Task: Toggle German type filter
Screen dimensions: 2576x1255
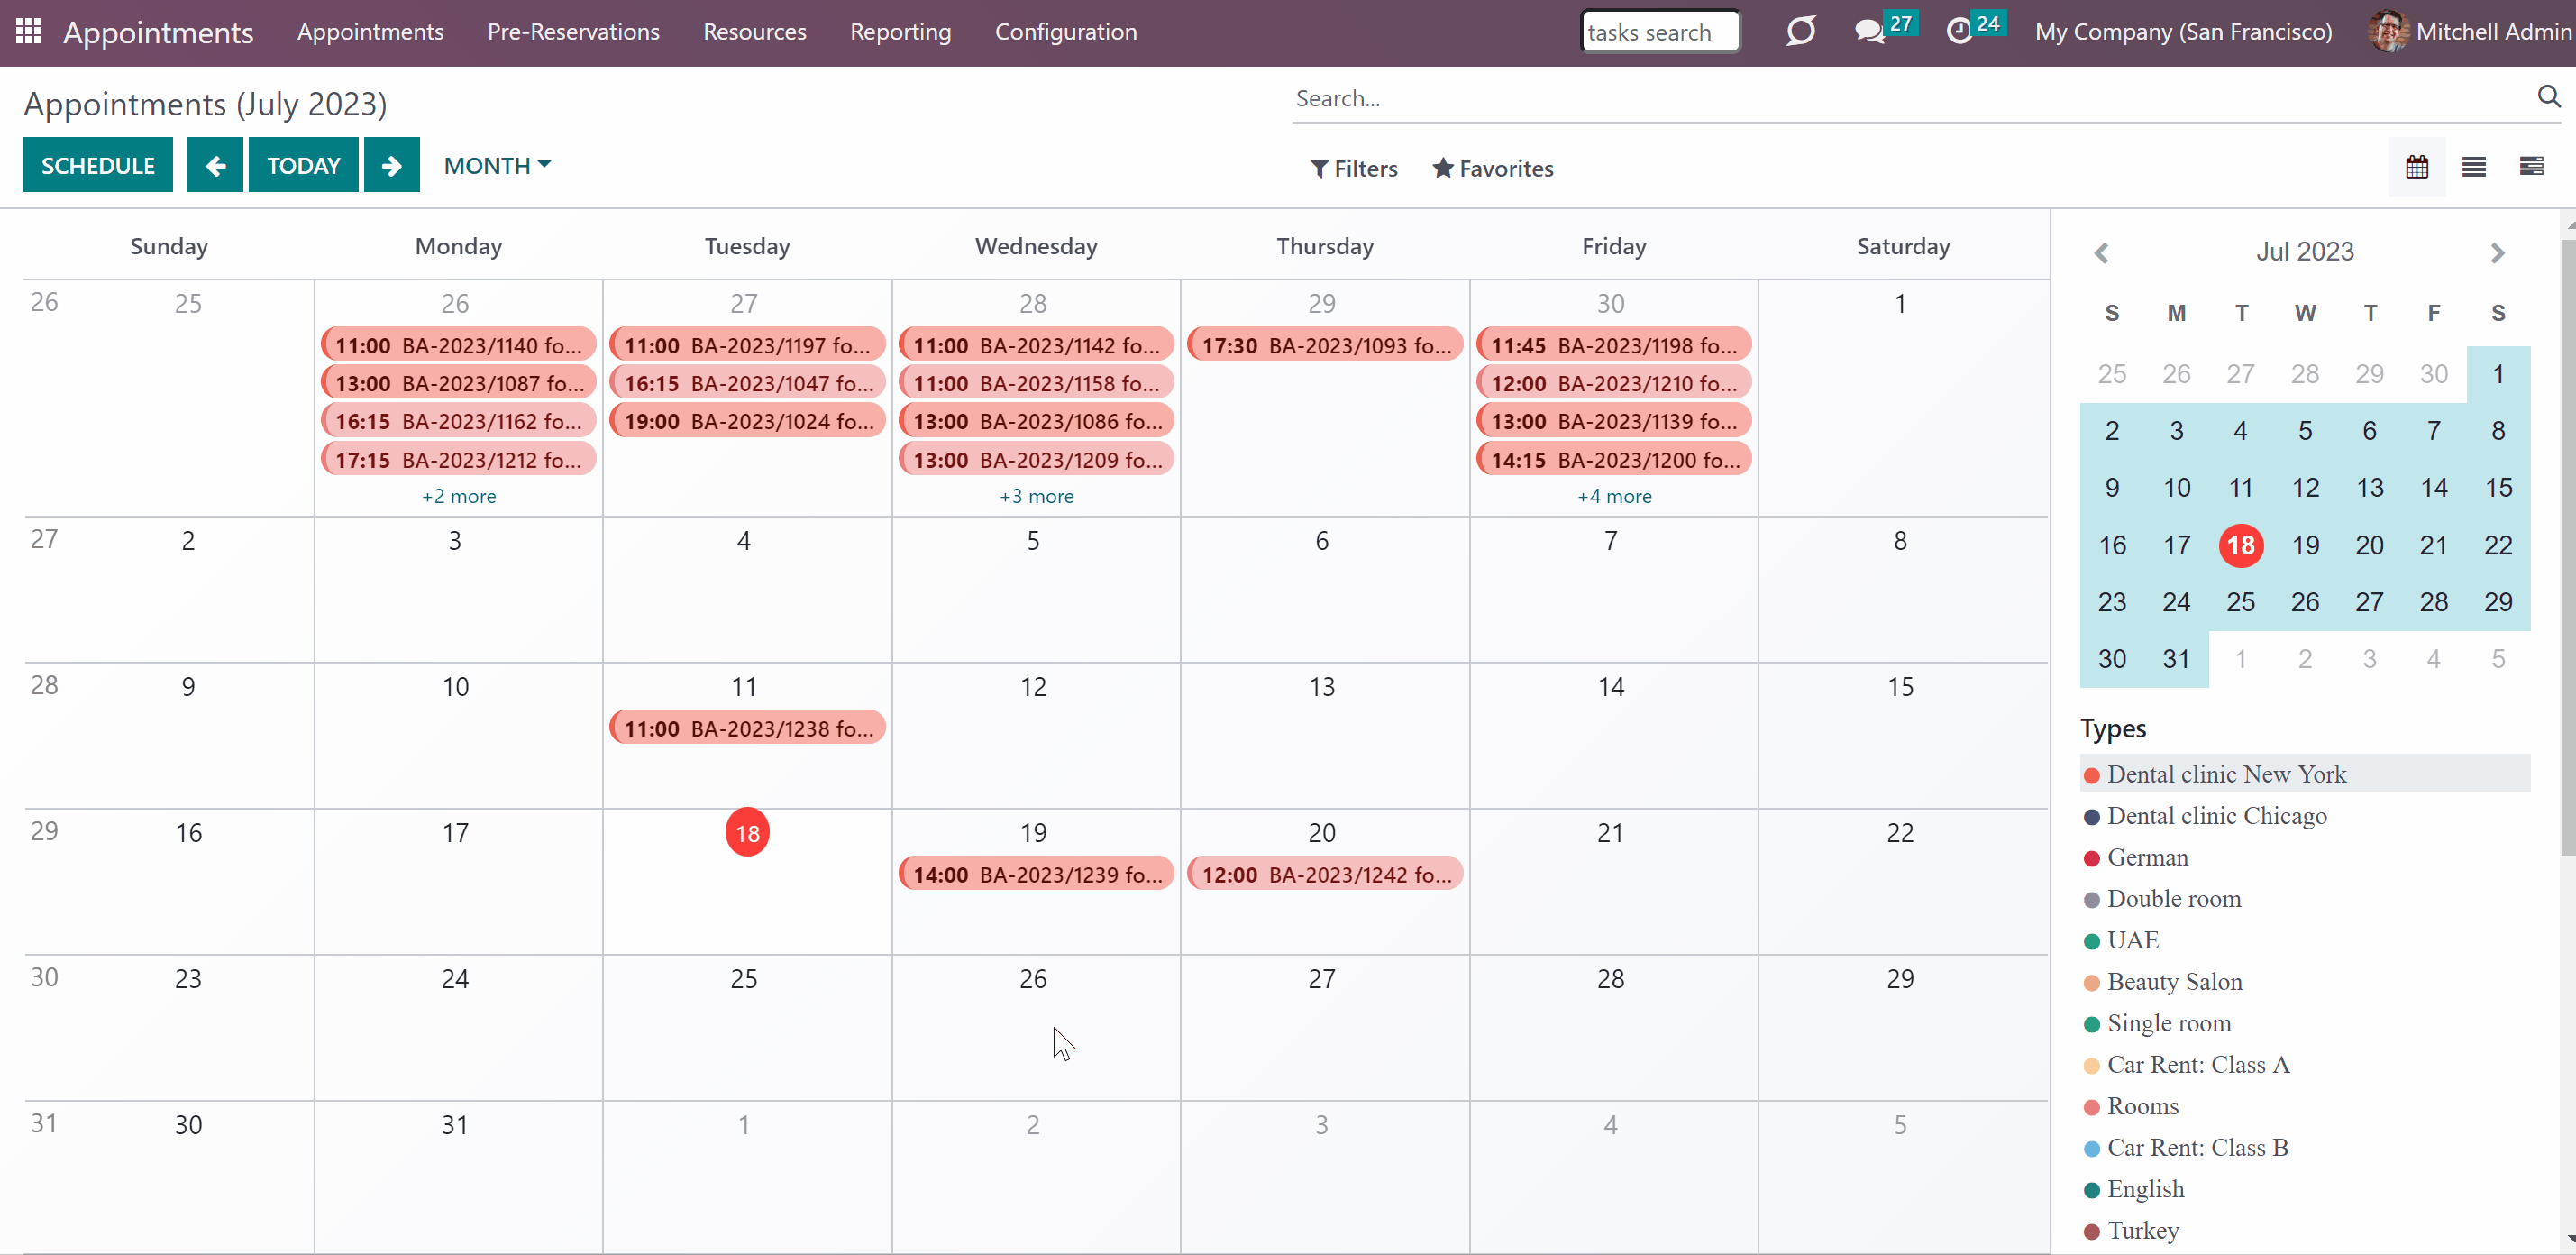Action: [2304, 857]
